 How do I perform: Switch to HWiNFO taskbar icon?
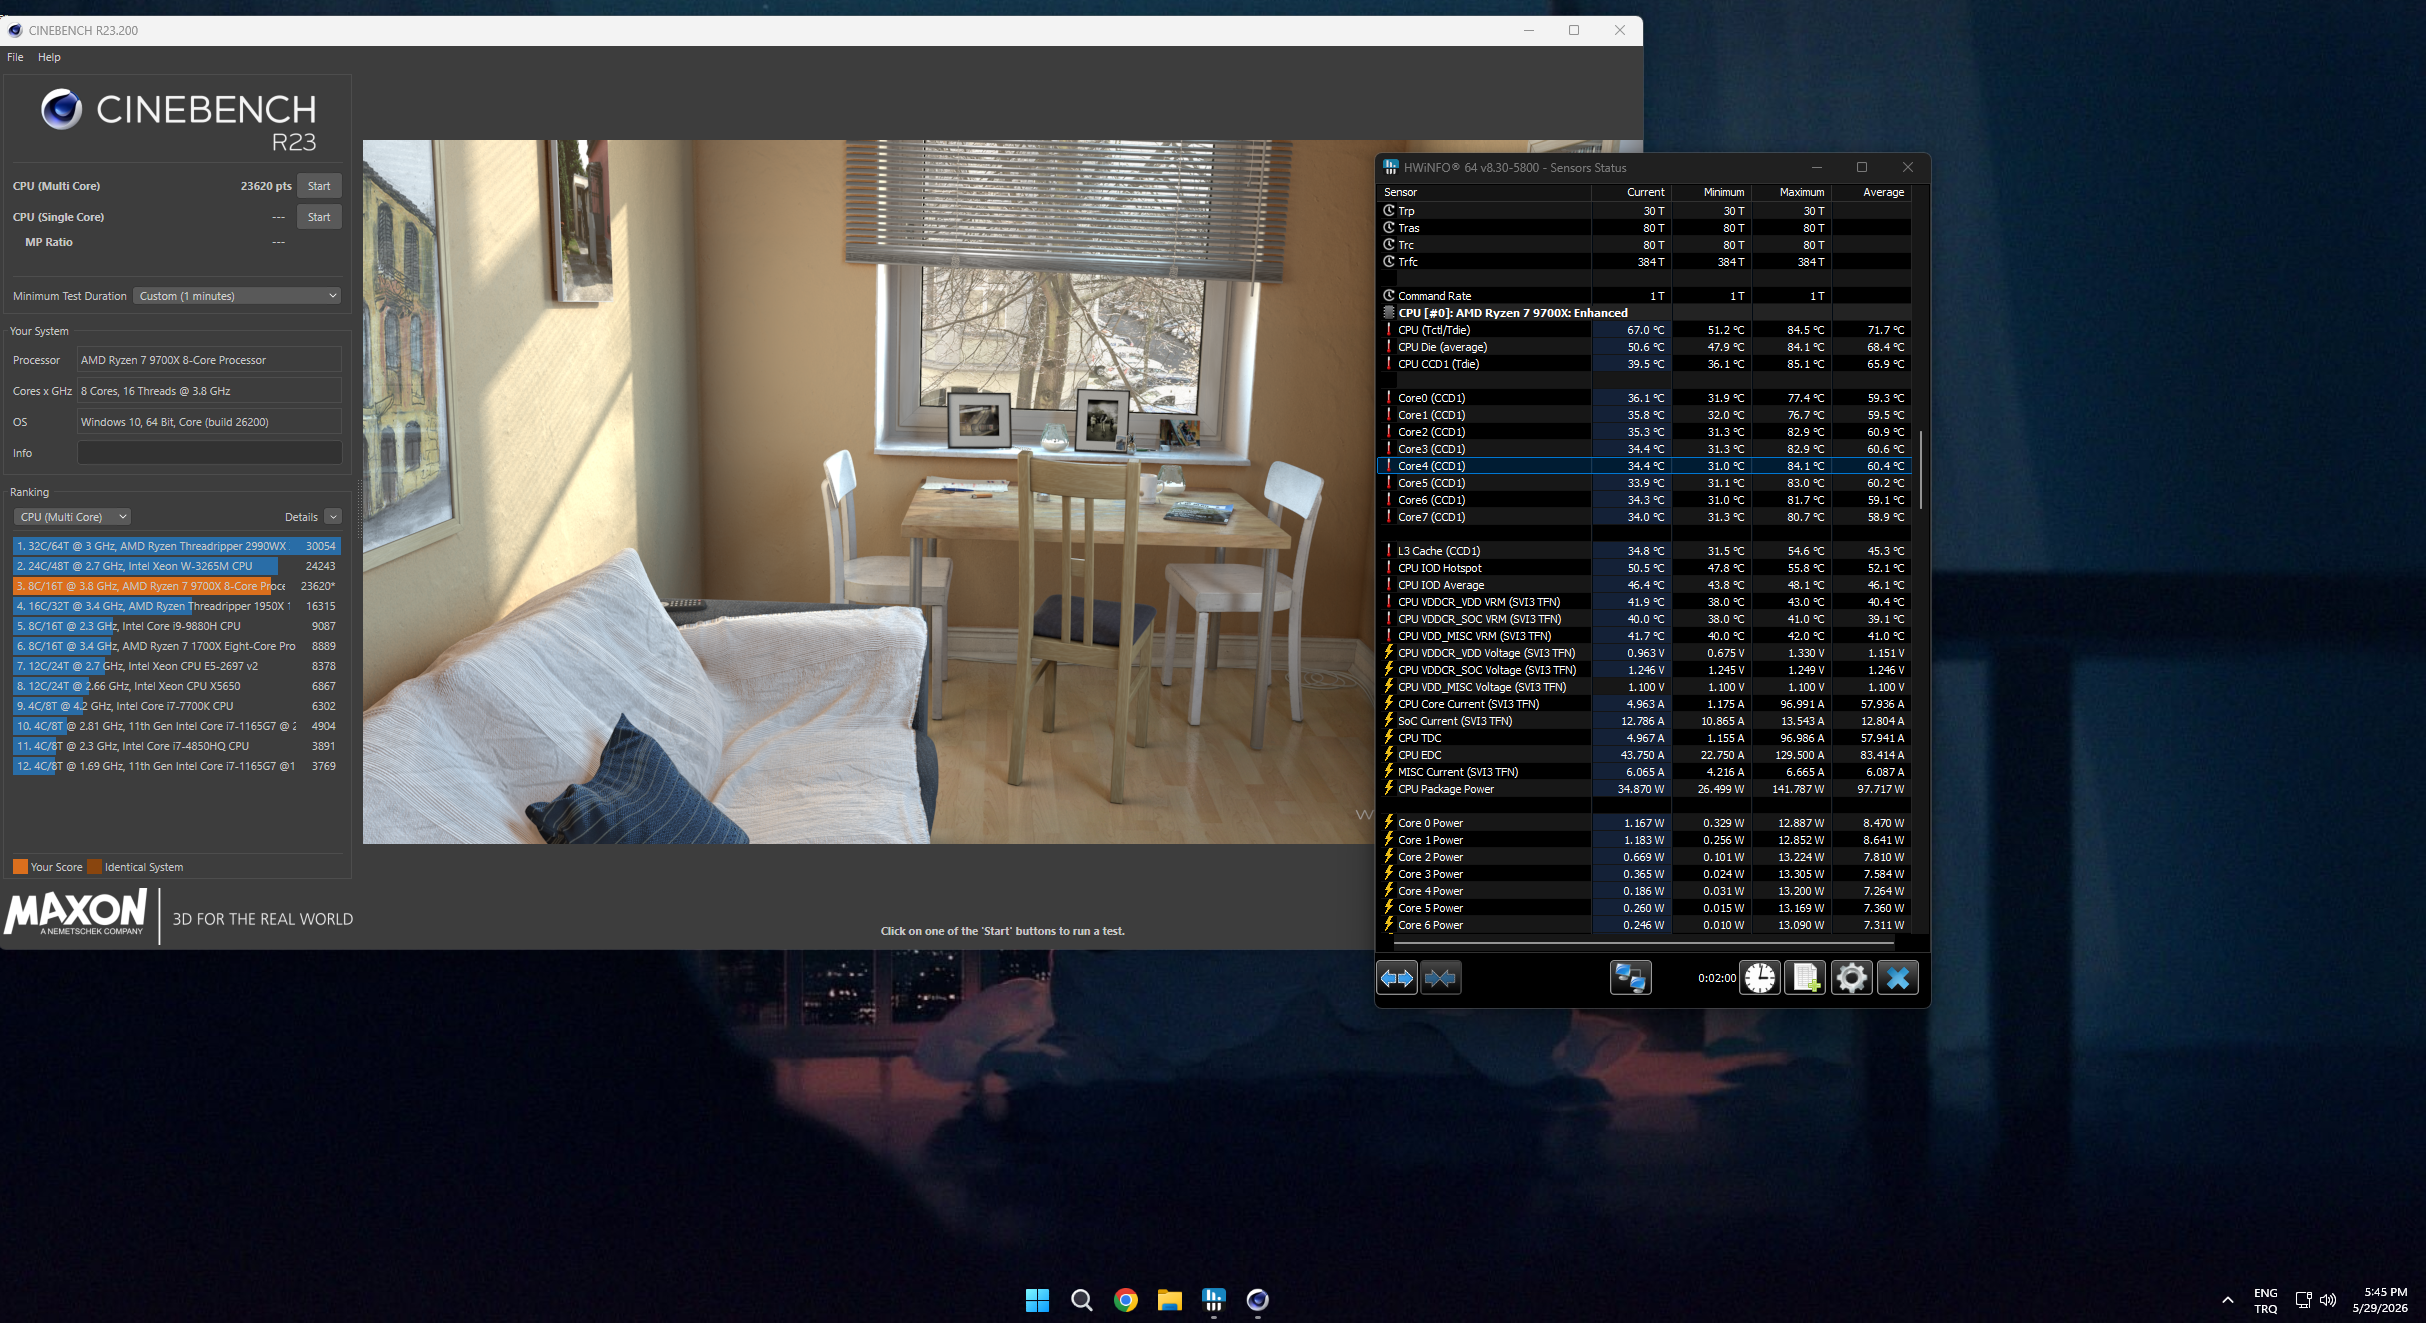(1214, 1300)
